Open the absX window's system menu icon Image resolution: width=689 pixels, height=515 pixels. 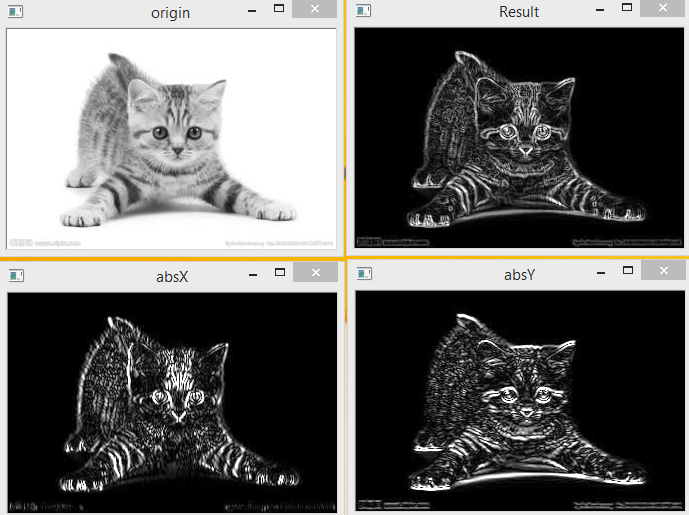click(x=15, y=274)
